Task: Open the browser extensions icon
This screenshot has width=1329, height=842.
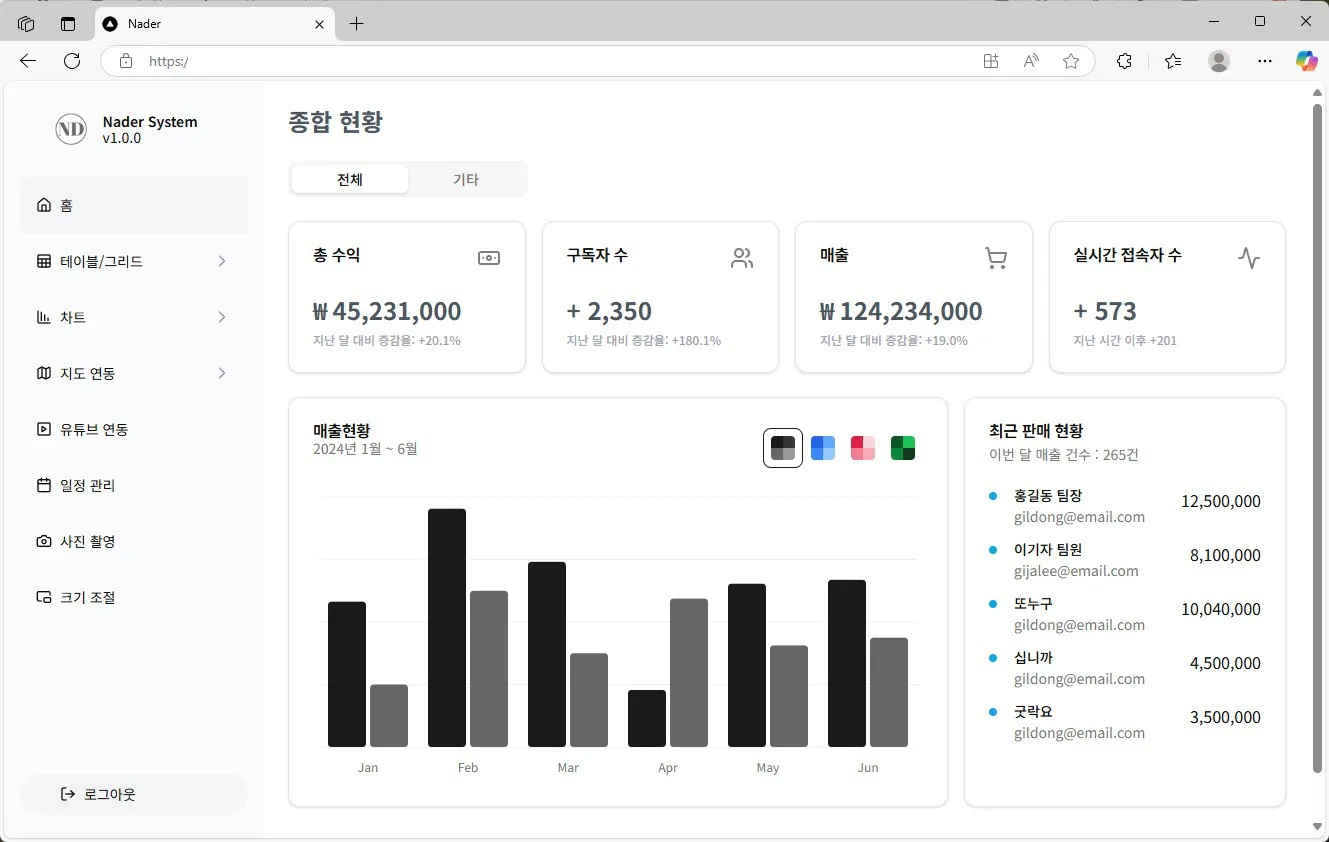Action: click(1124, 61)
